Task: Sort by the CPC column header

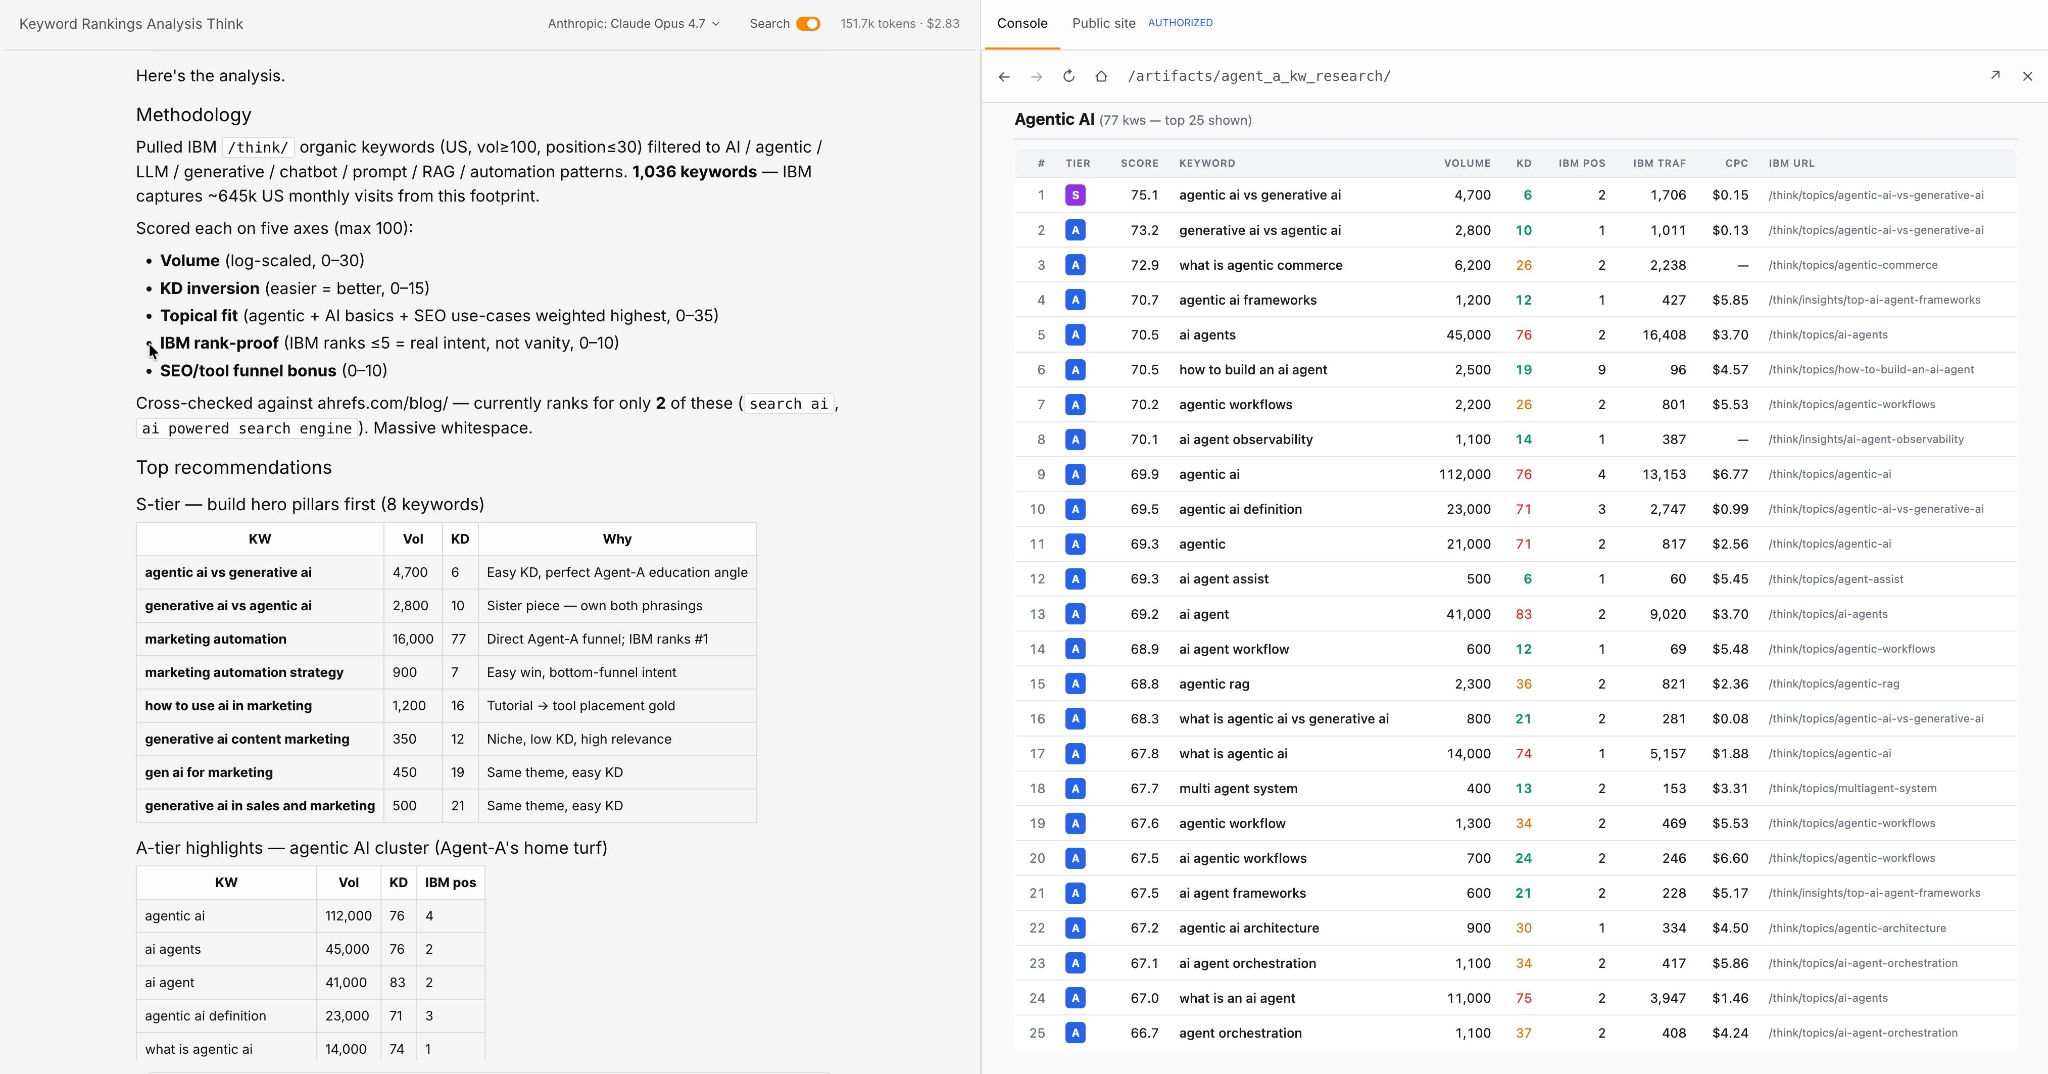Action: click(x=1736, y=163)
